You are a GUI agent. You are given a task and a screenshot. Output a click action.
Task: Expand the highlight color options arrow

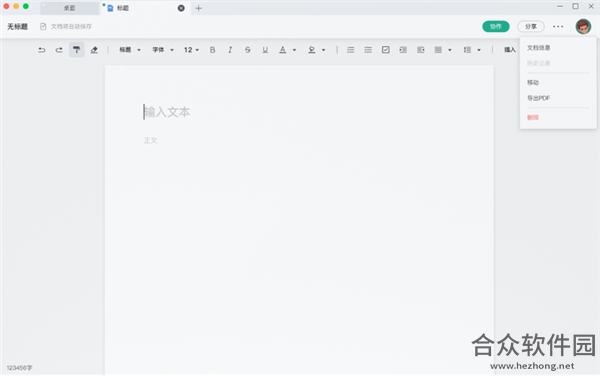point(323,50)
